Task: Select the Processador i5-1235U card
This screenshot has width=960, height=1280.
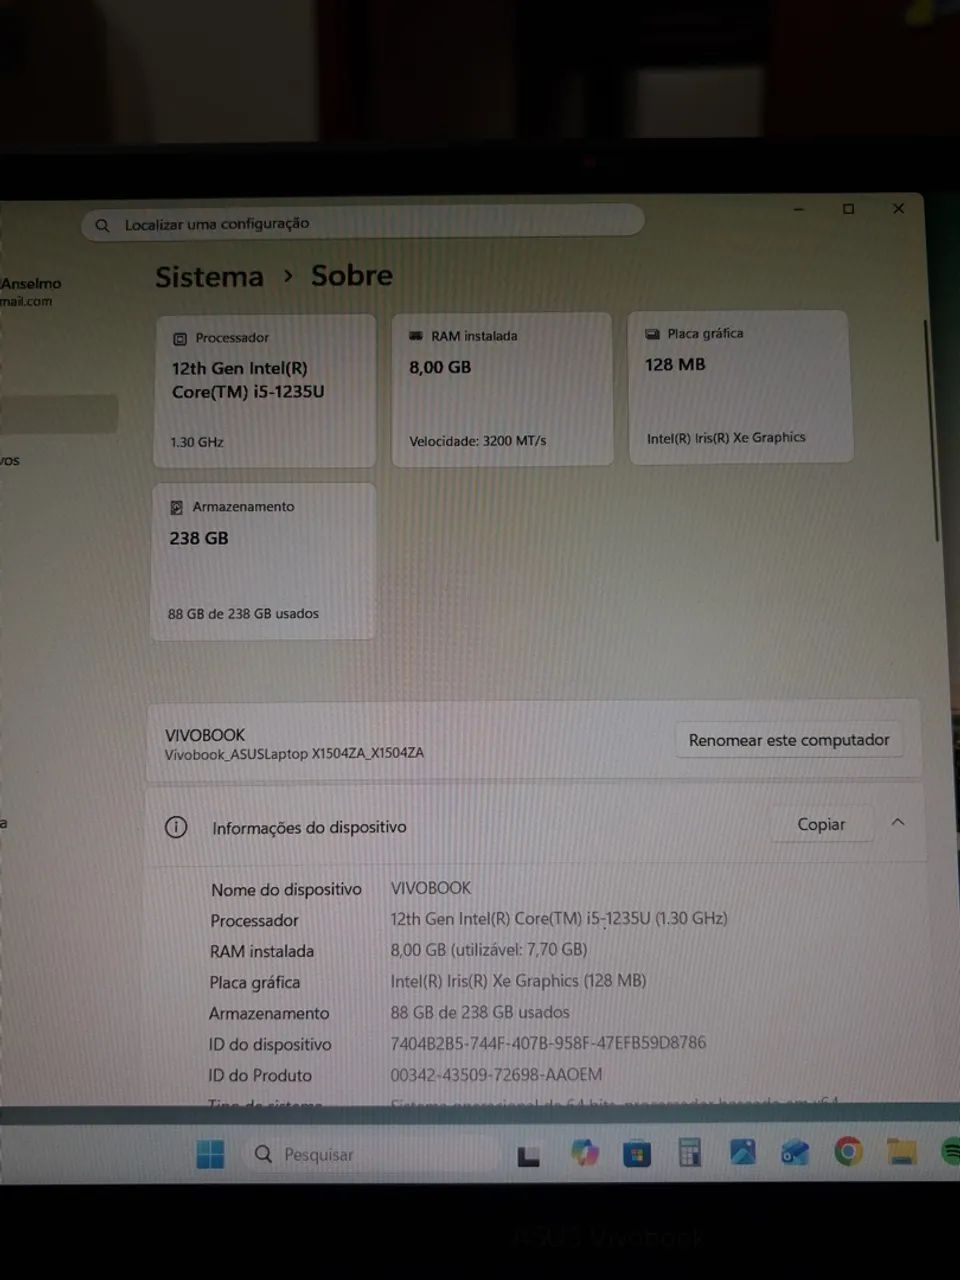Action: (265, 391)
